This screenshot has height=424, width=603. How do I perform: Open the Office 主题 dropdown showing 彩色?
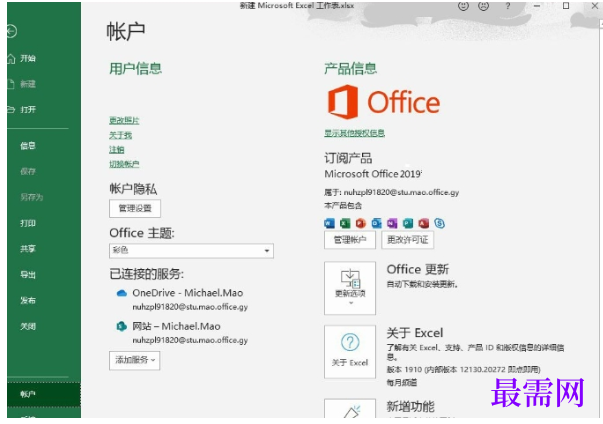[191, 251]
